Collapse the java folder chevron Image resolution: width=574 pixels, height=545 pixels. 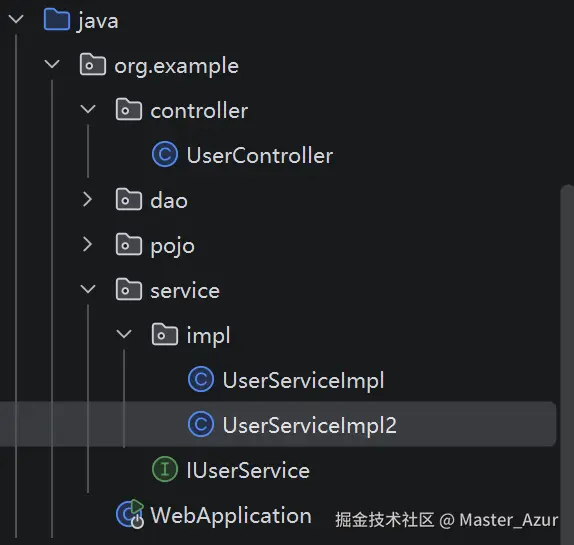tap(16, 19)
